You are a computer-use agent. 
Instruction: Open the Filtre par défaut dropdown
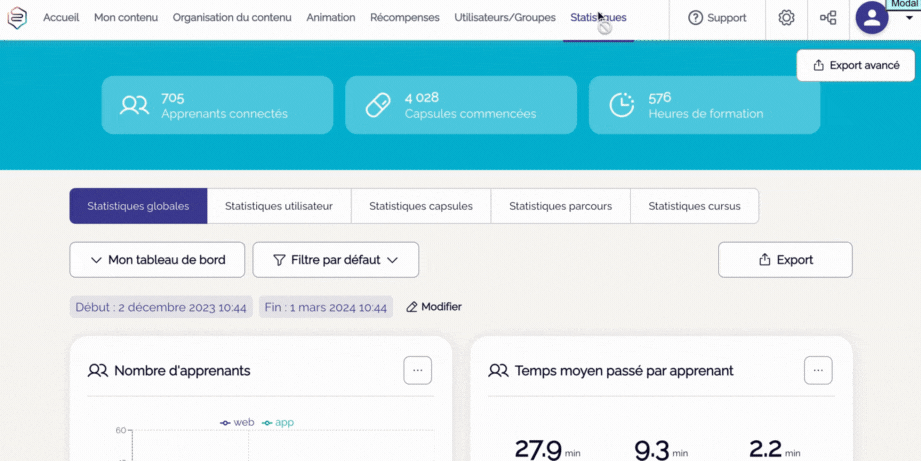(335, 260)
